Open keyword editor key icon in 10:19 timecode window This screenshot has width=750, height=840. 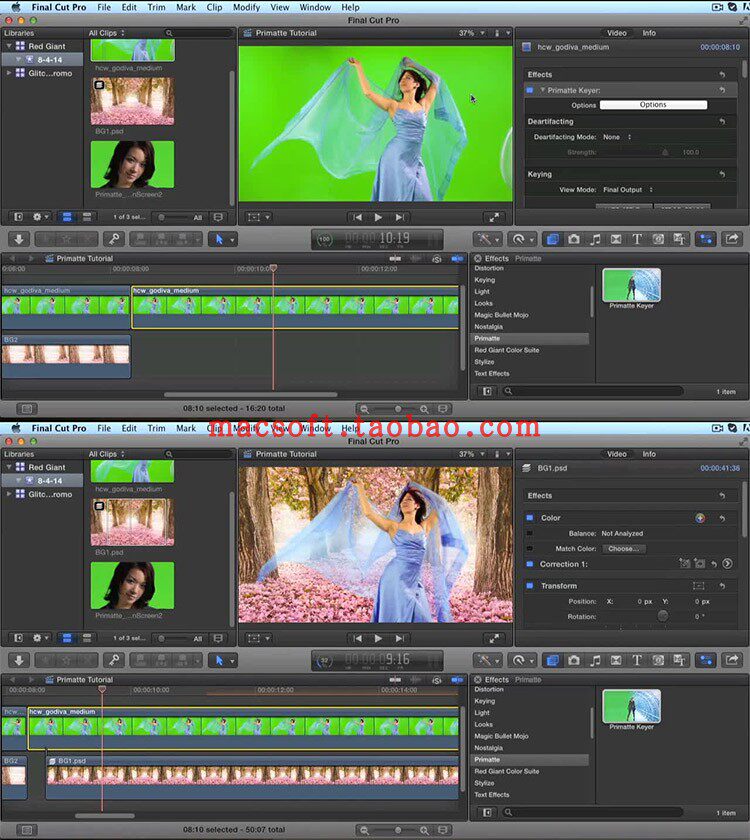[x=114, y=239]
